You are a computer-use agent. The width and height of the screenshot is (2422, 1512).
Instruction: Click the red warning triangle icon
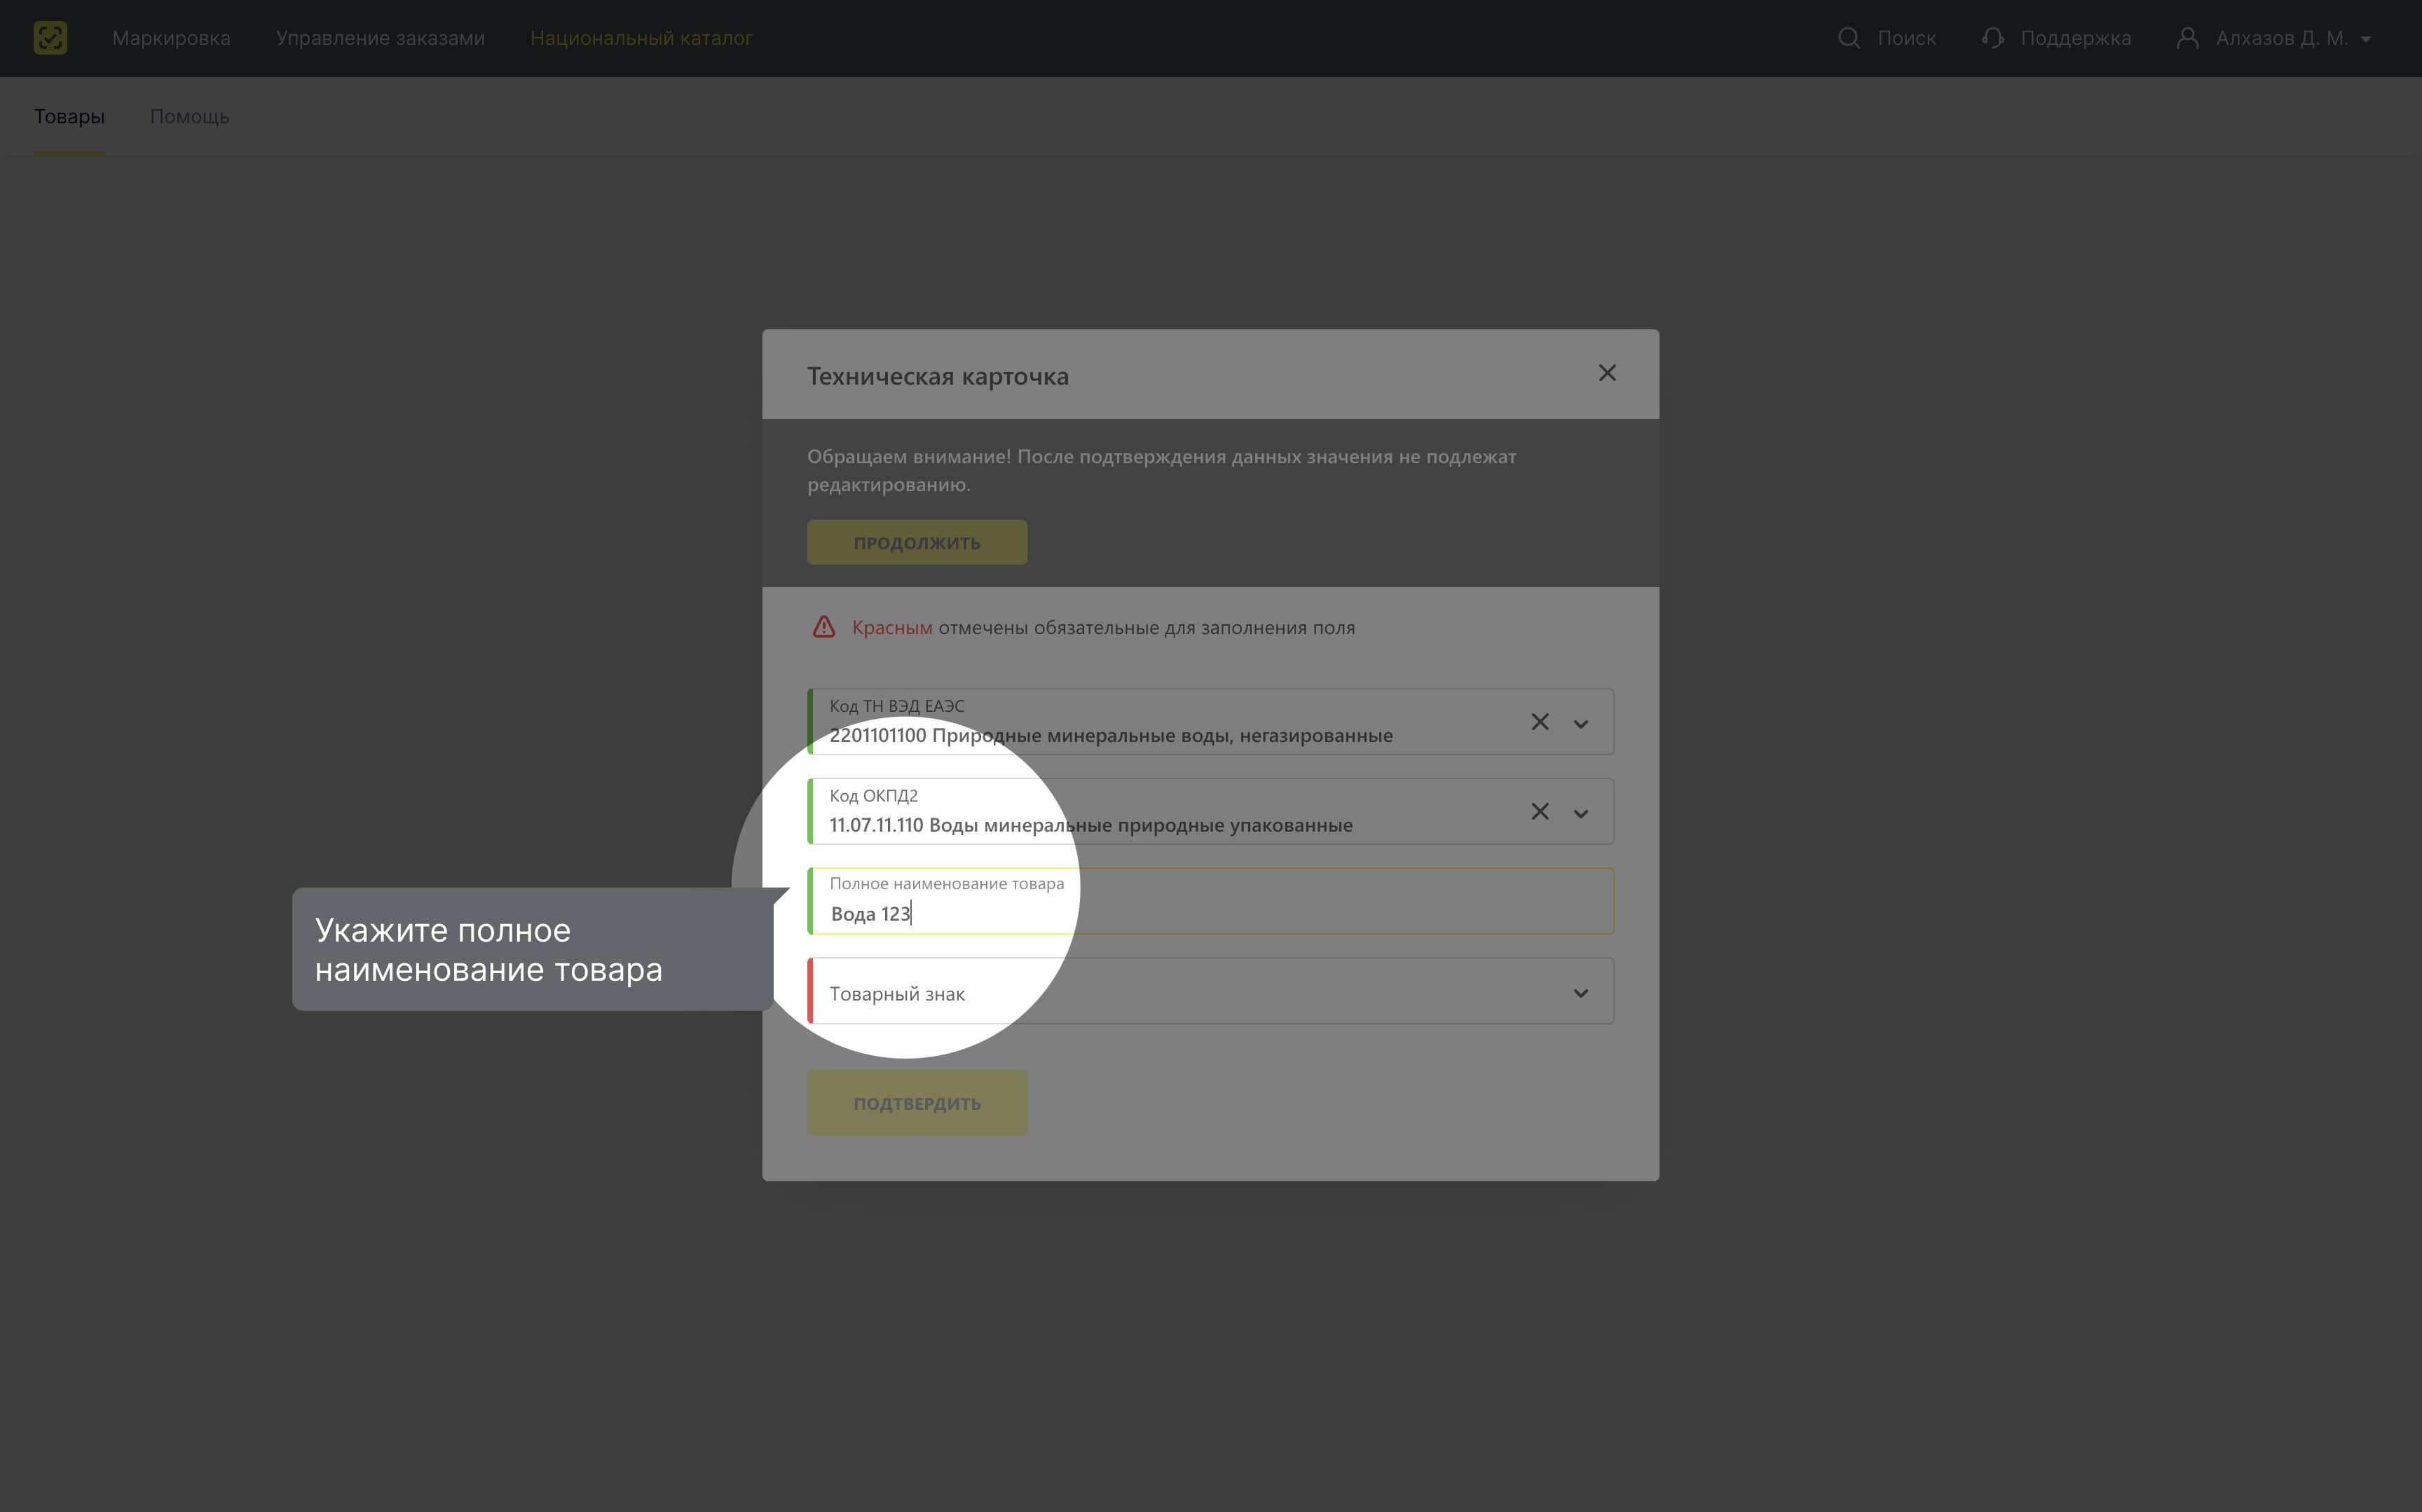click(x=823, y=627)
